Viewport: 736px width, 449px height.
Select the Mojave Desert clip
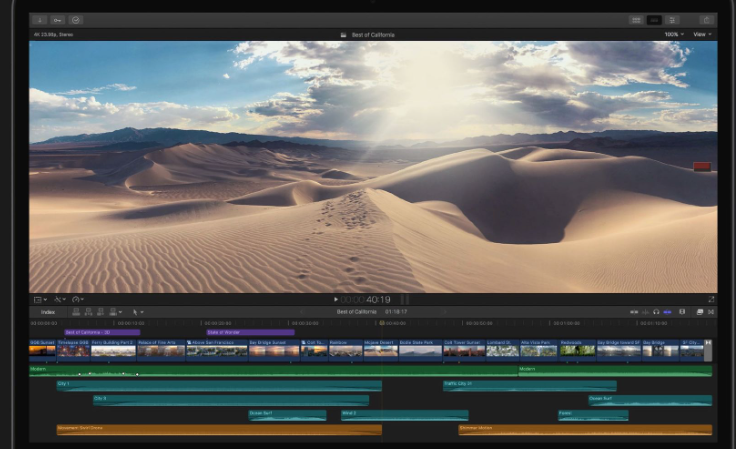click(x=381, y=350)
